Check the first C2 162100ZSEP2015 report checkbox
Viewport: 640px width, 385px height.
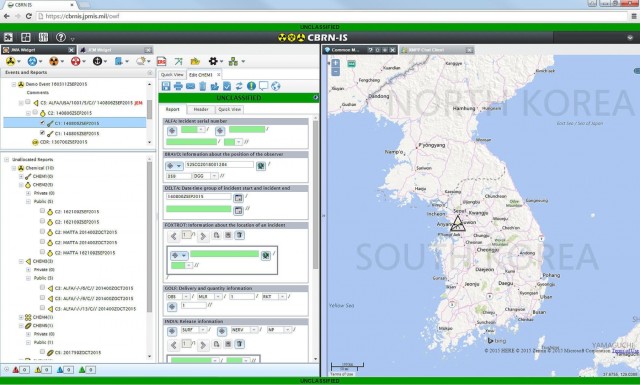point(42,211)
